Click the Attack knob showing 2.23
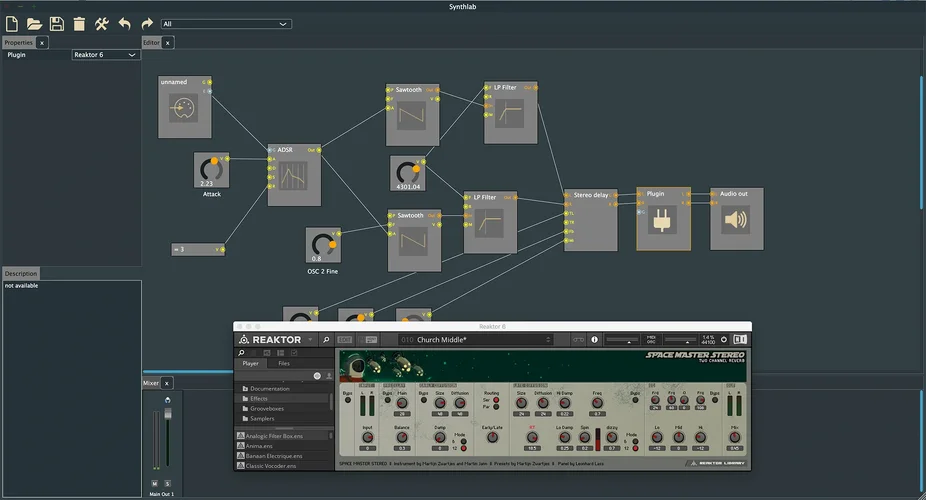The image size is (926, 500). [x=211, y=169]
